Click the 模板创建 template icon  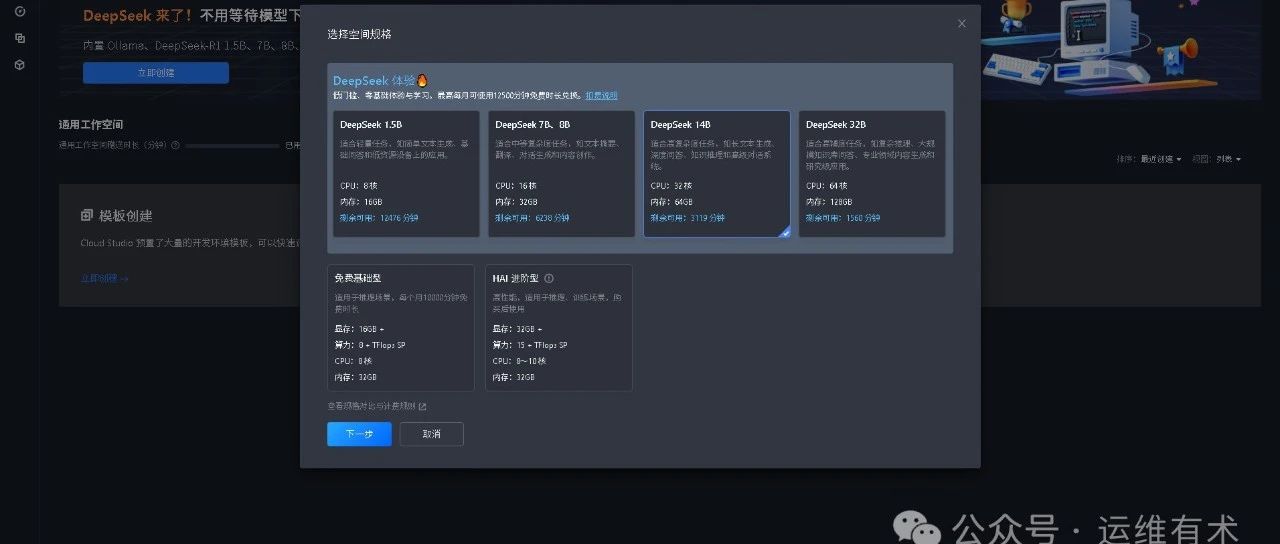[x=87, y=216]
